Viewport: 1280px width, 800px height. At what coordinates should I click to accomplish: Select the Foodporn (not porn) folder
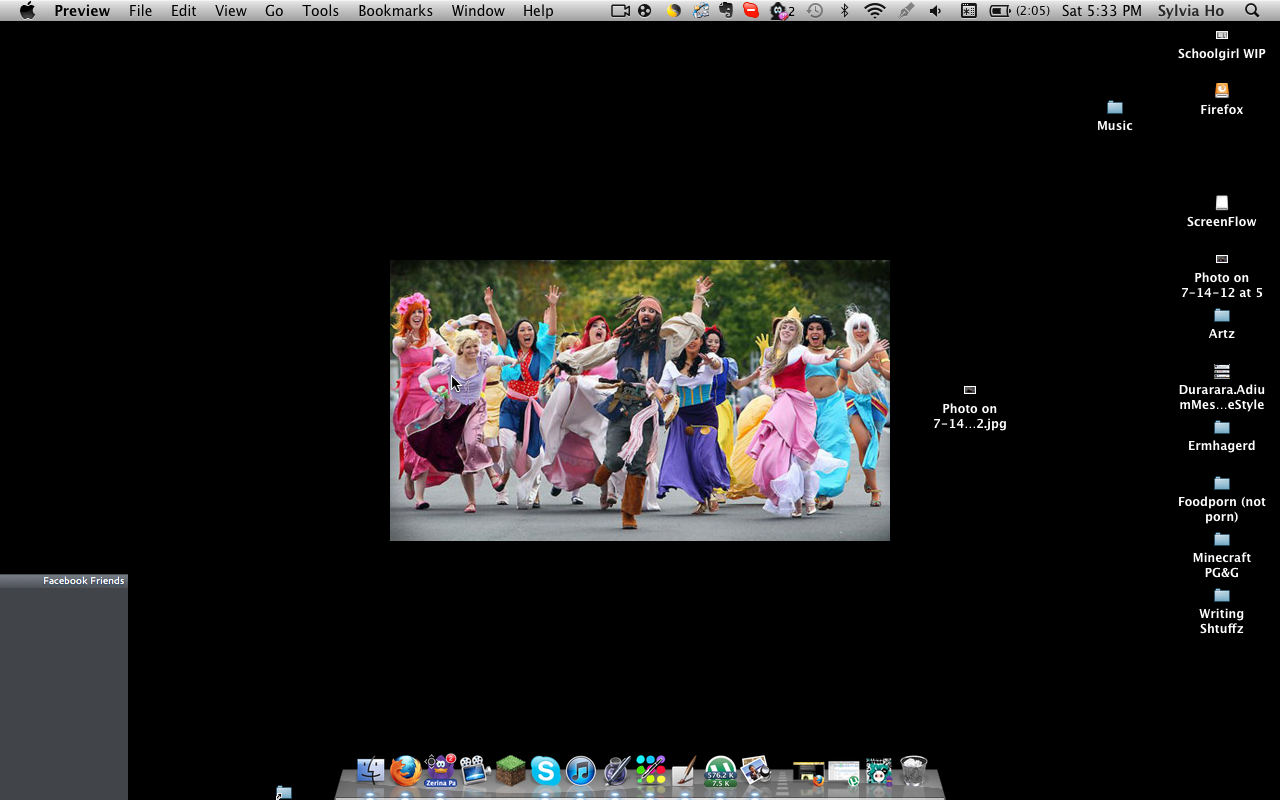[1222, 500]
